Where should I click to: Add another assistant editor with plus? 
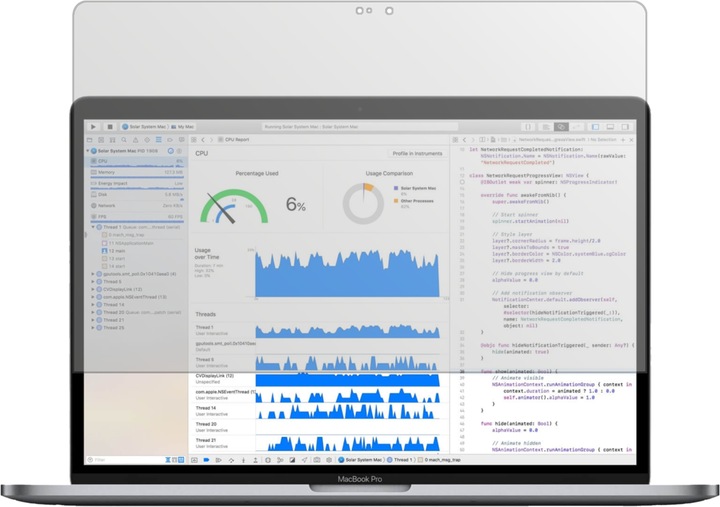pos(623,140)
